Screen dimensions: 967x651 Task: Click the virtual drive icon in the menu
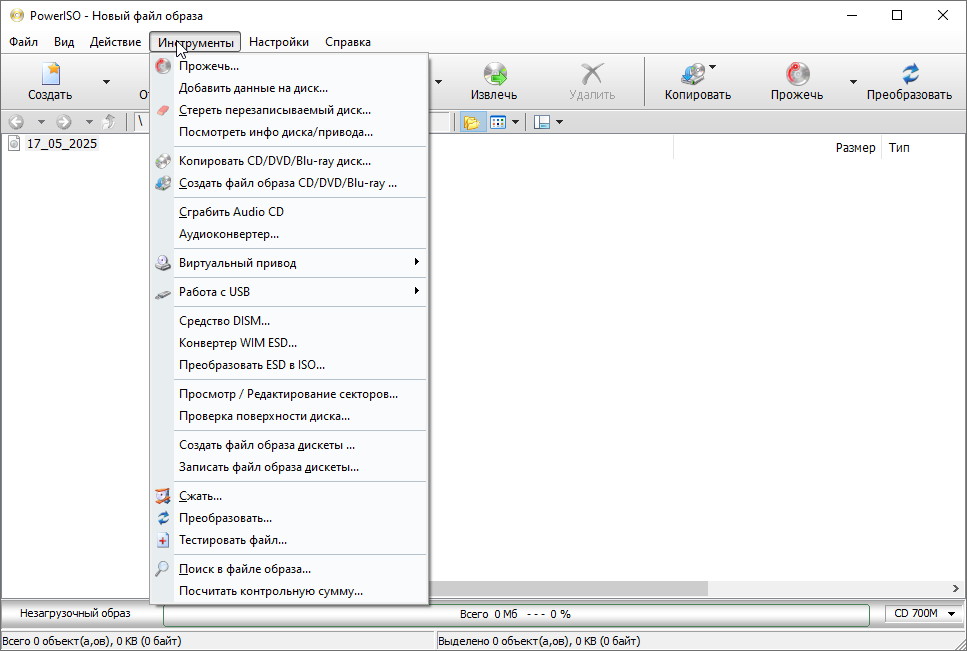pos(163,263)
